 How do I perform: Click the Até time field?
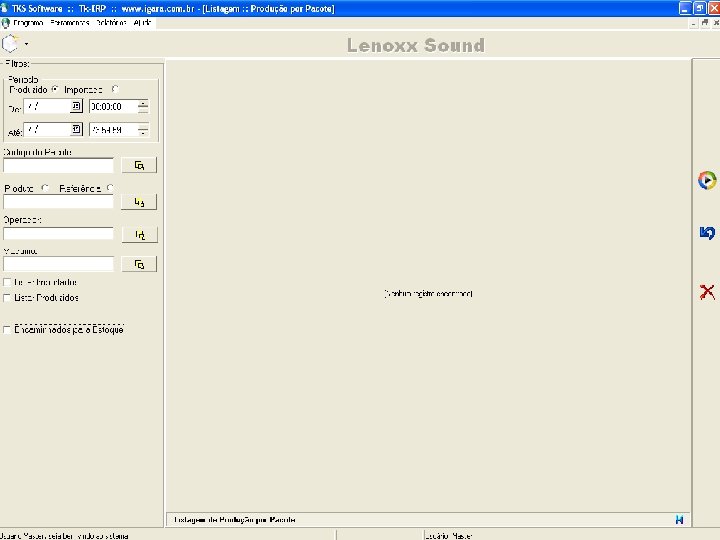(113, 130)
